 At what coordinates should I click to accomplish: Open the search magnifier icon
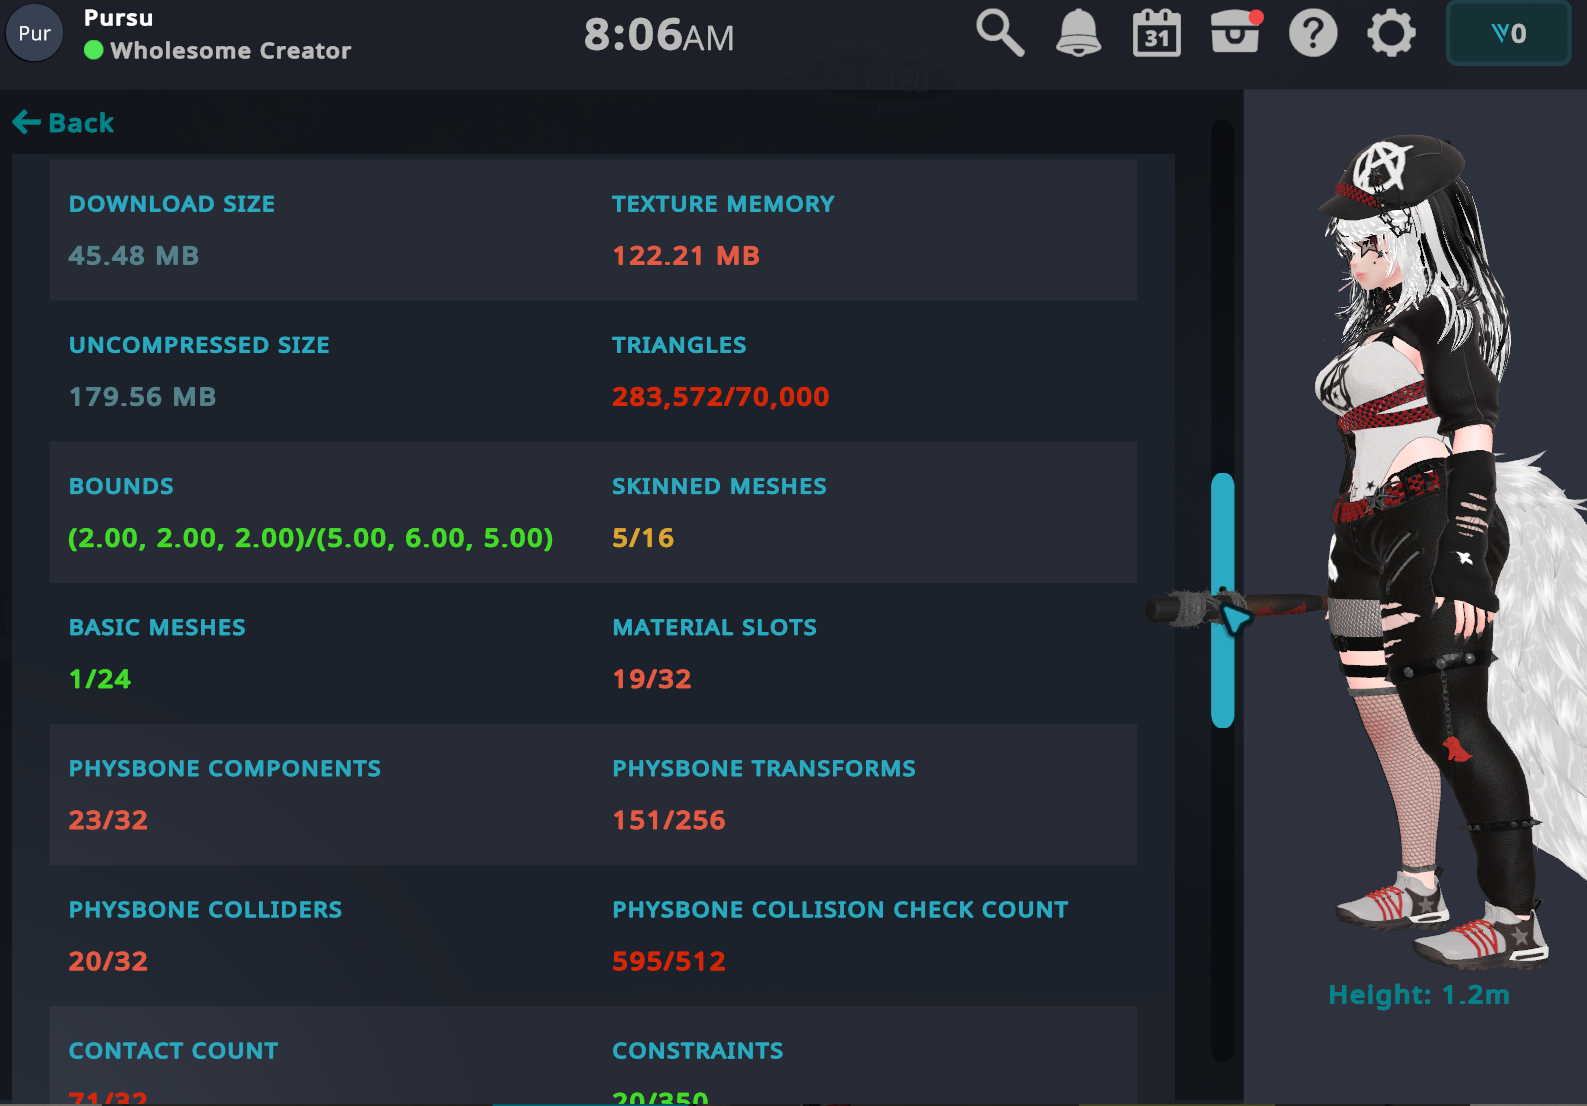999,34
